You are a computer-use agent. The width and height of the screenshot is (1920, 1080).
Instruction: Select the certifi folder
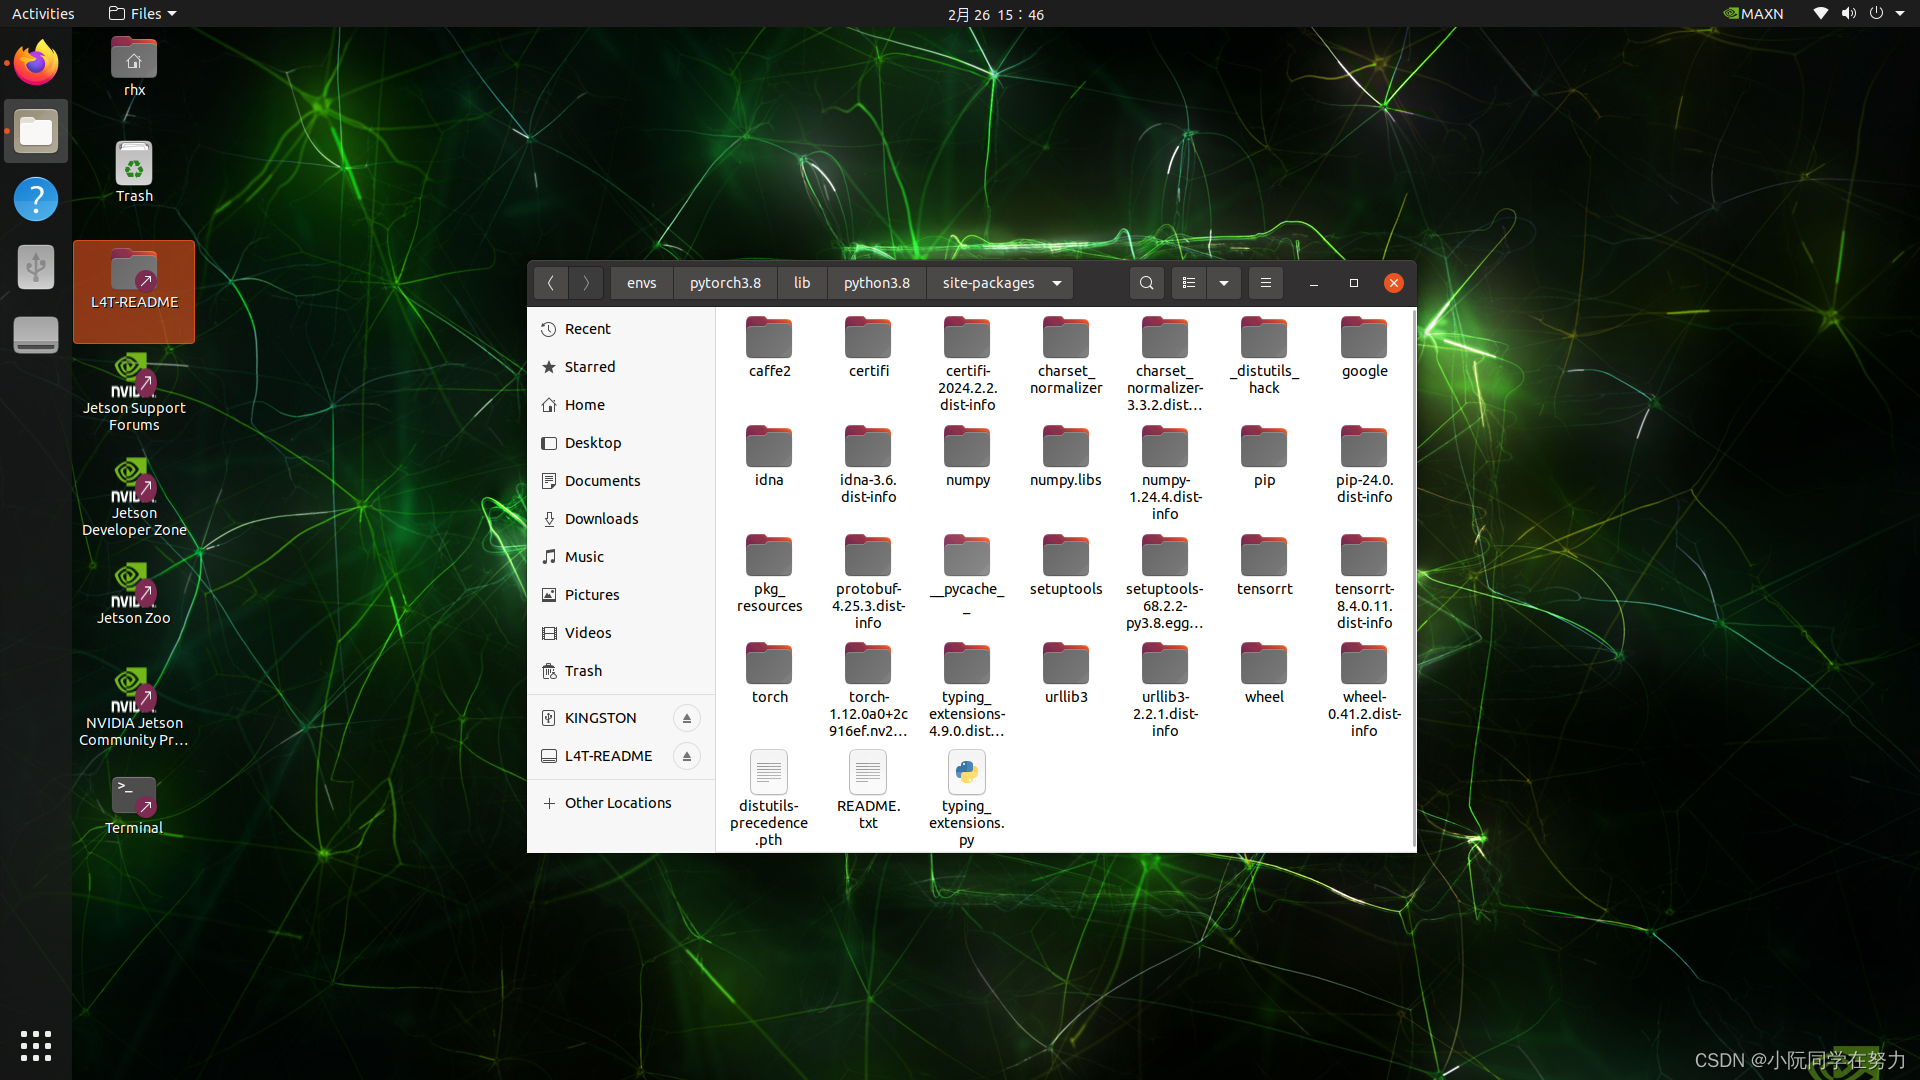click(x=868, y=347)
